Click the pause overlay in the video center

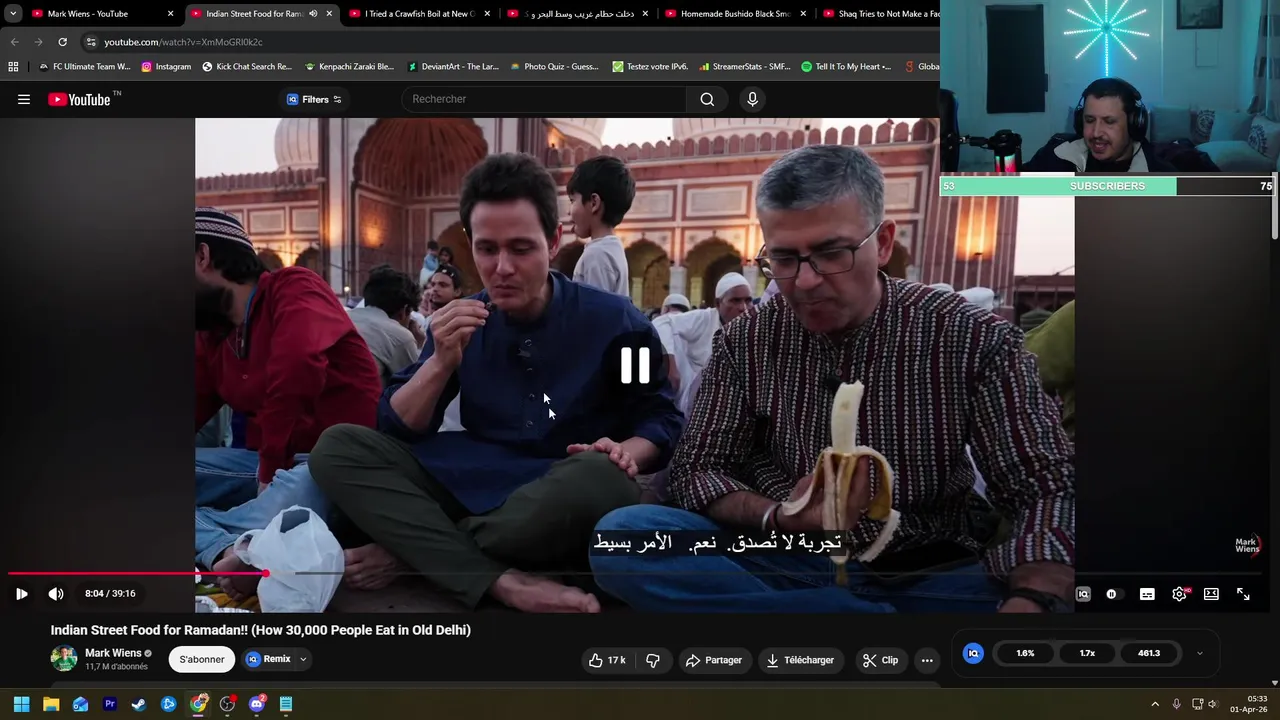coord(635,366)
